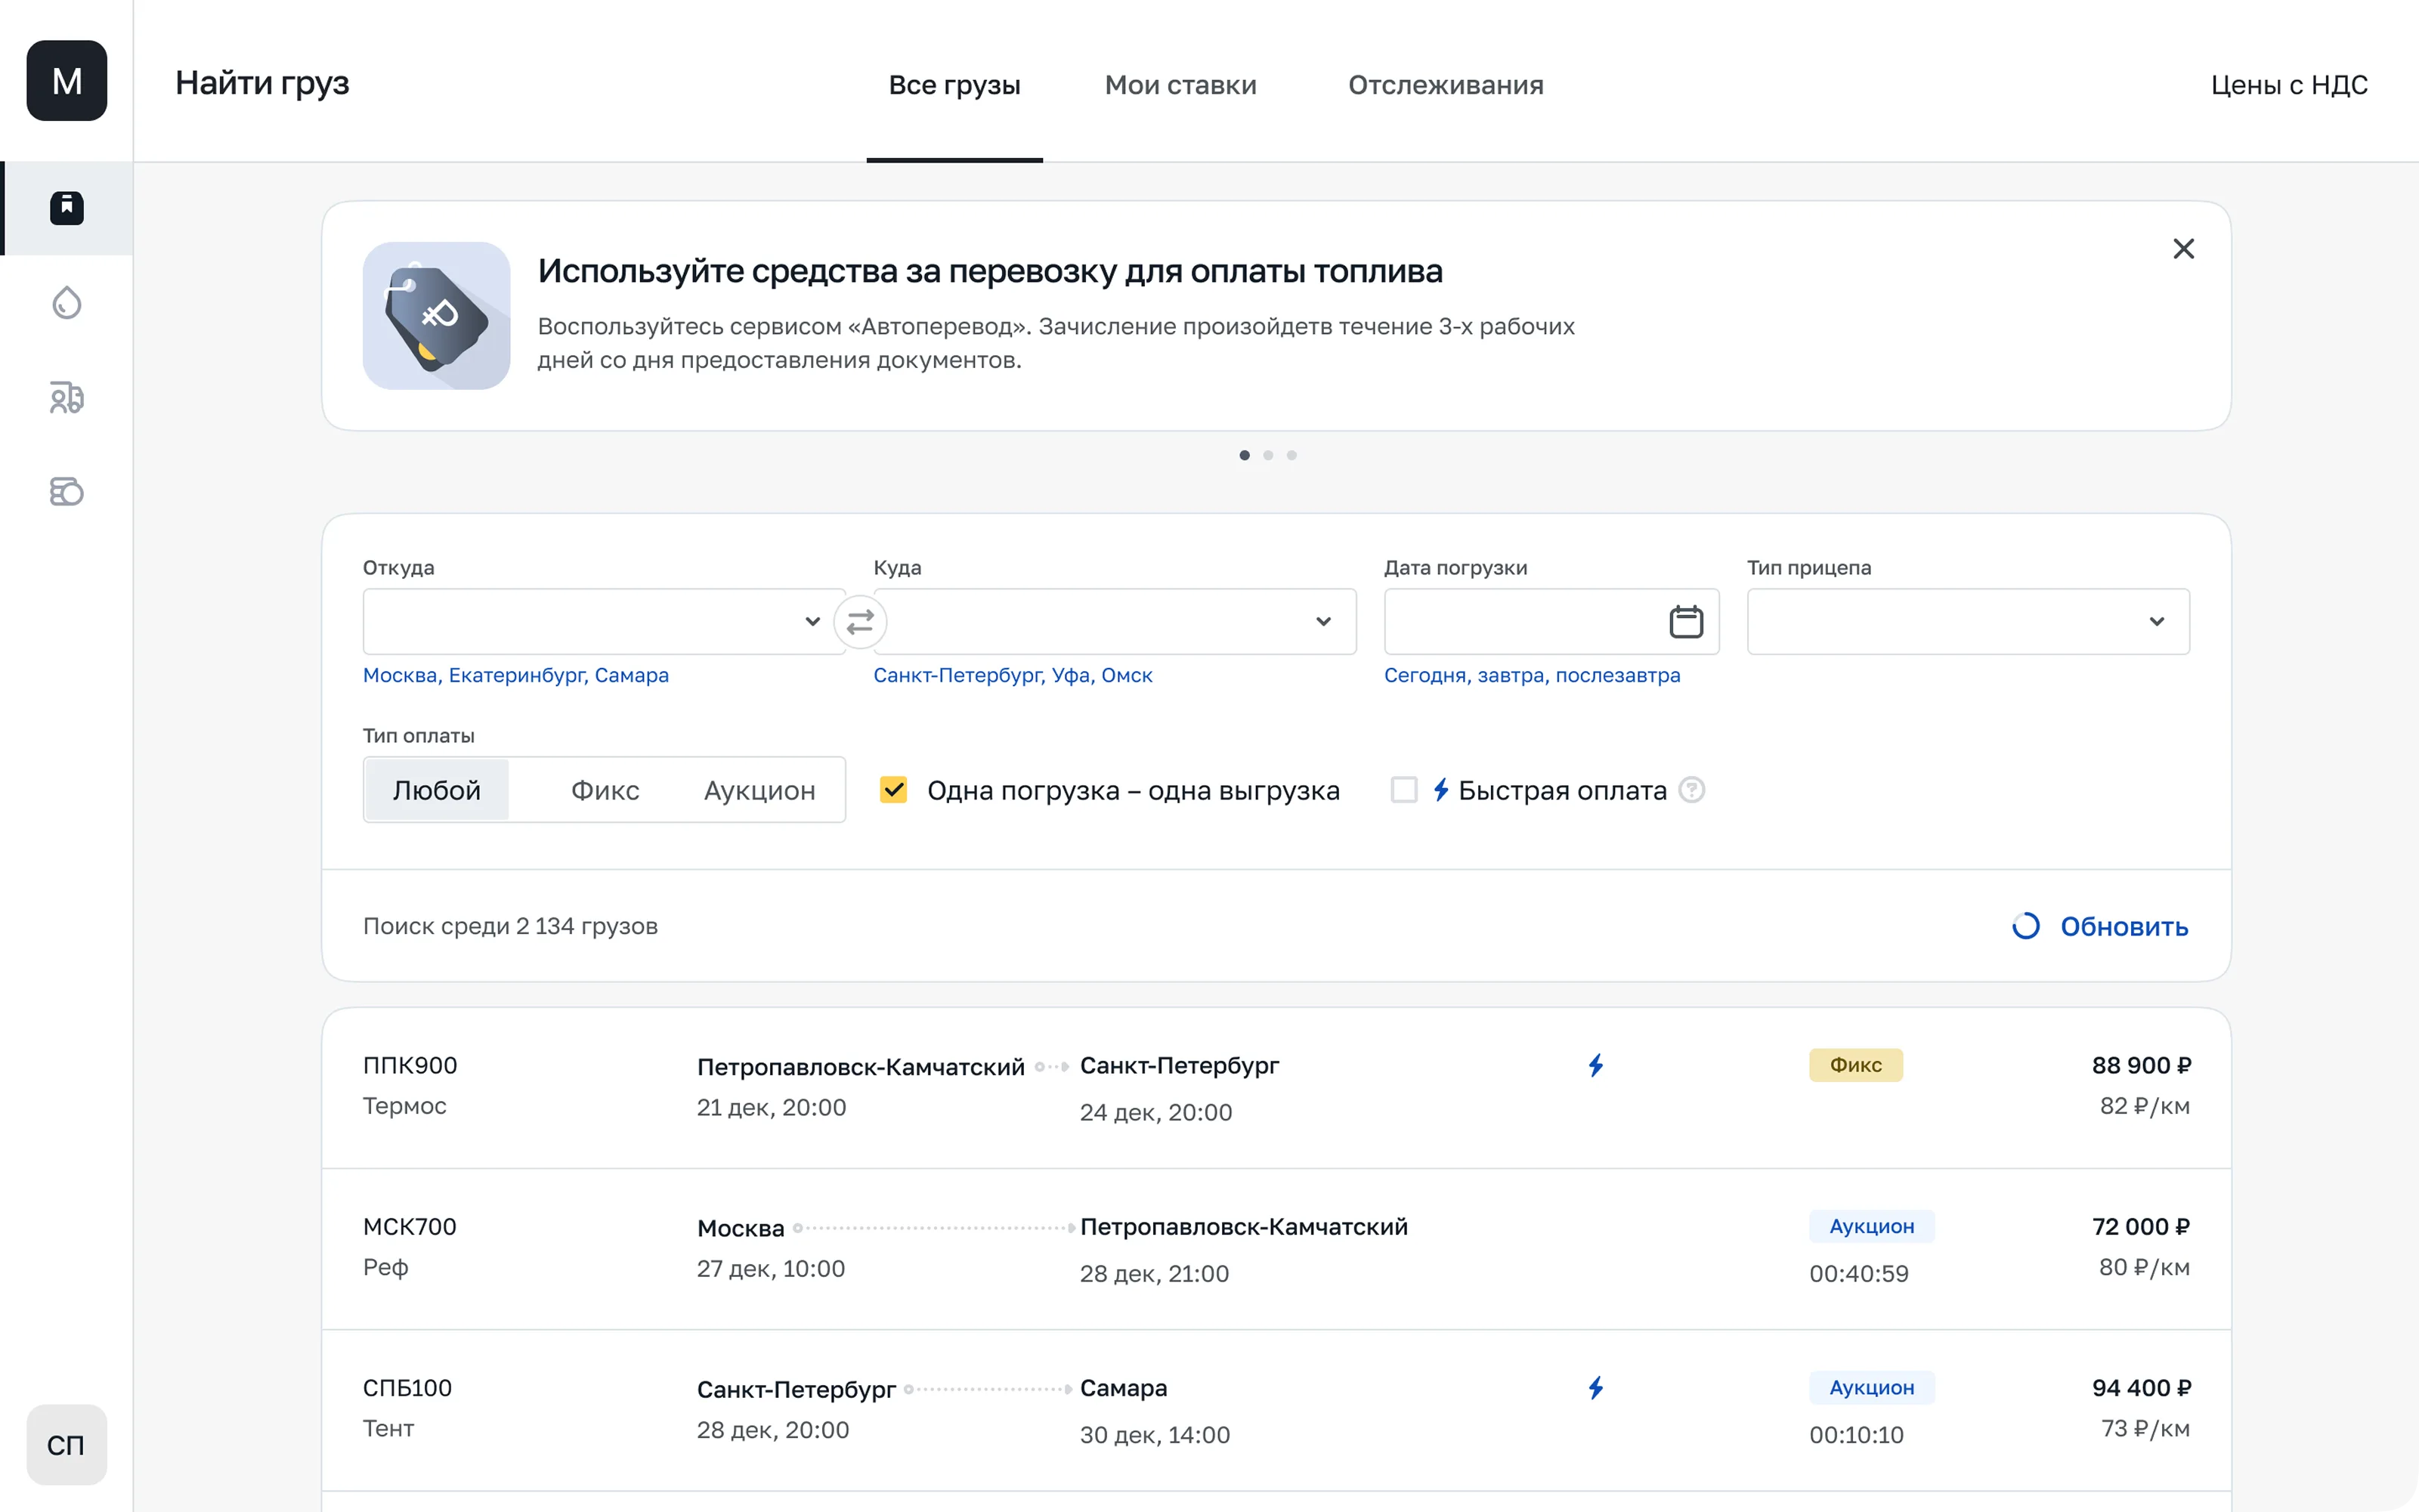The height and width of the screenshot is (1512, 2419).
Task: Select Аукцион payment type
Action: [x=760, y=790]
